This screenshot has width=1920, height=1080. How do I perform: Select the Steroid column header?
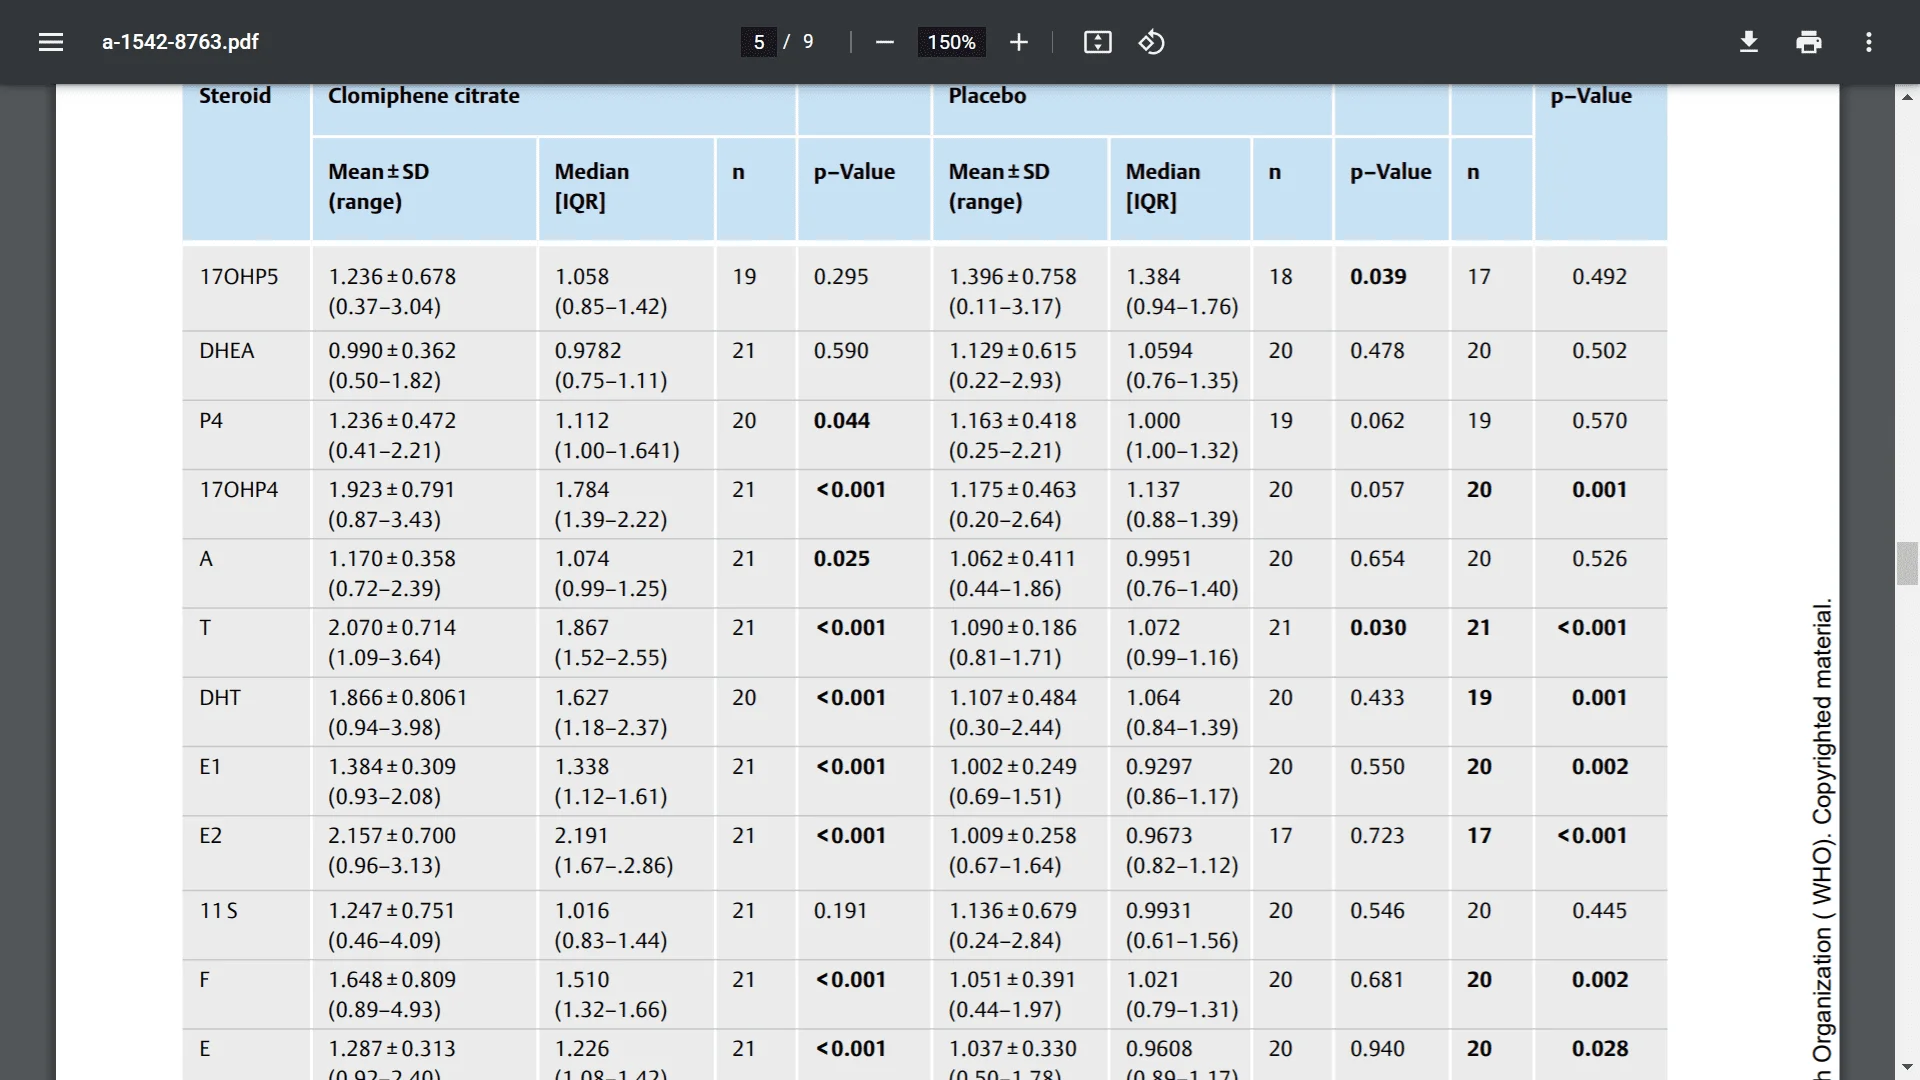[x=235, y=96]
